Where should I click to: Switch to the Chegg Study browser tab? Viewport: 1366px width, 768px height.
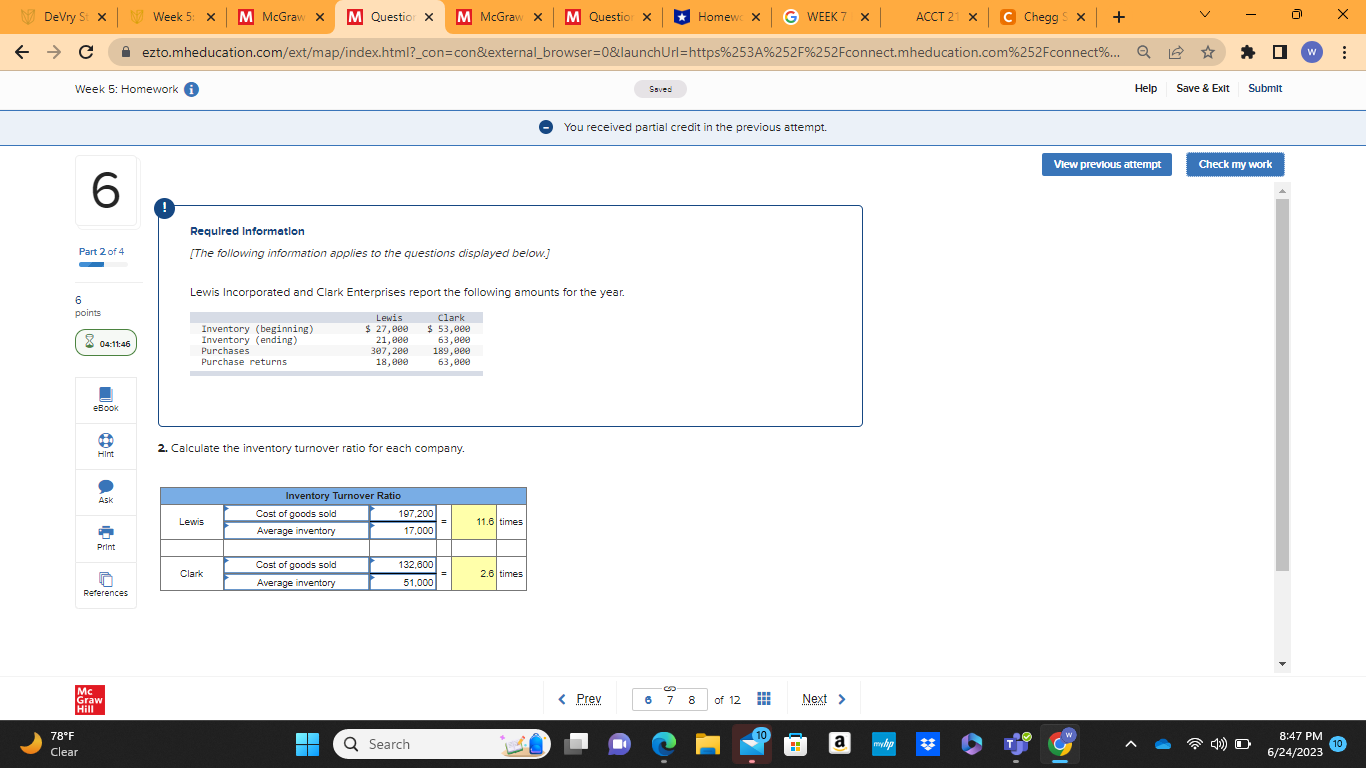(1037, 17)
